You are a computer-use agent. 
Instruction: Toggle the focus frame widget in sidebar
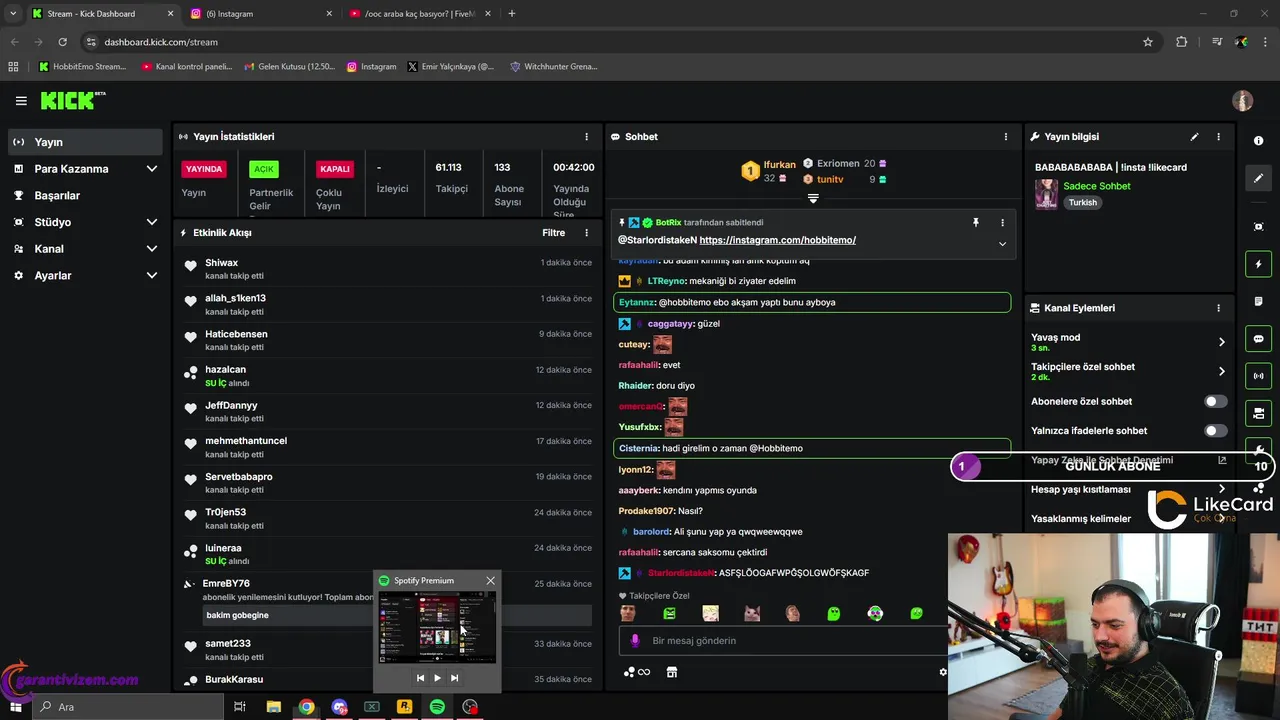(1259, 227)
